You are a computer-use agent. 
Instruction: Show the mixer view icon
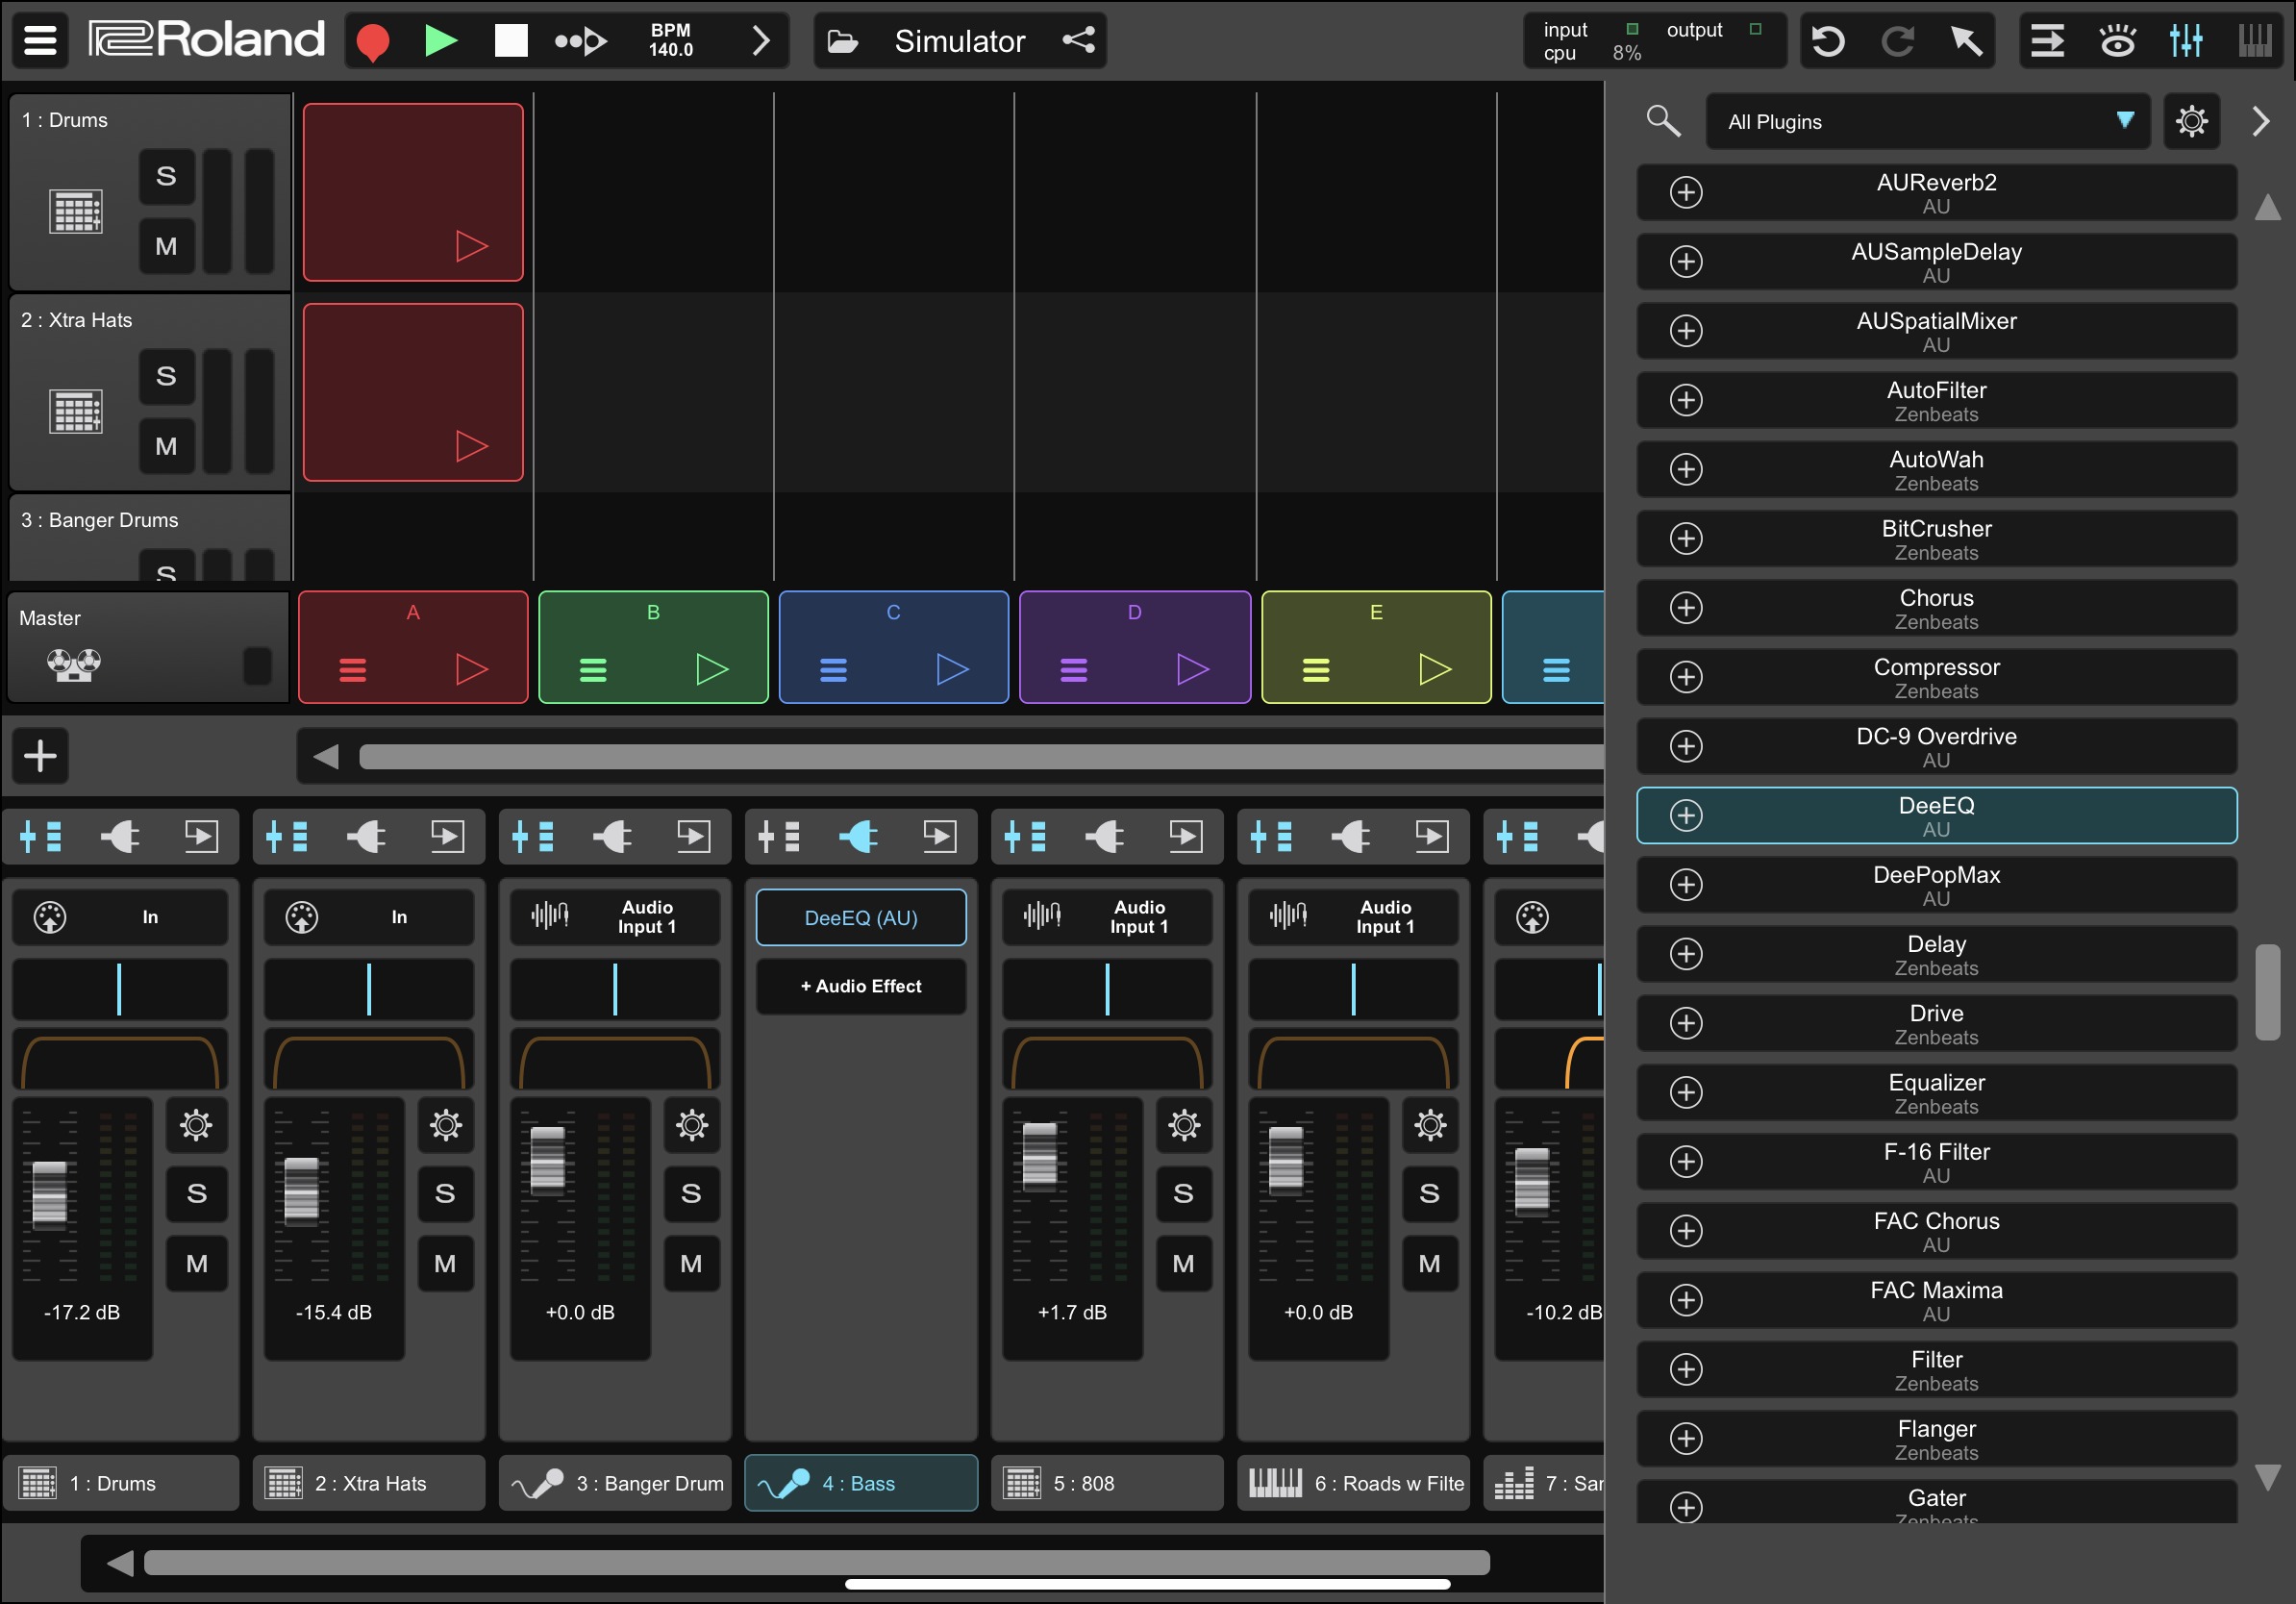click(2186, 41)
